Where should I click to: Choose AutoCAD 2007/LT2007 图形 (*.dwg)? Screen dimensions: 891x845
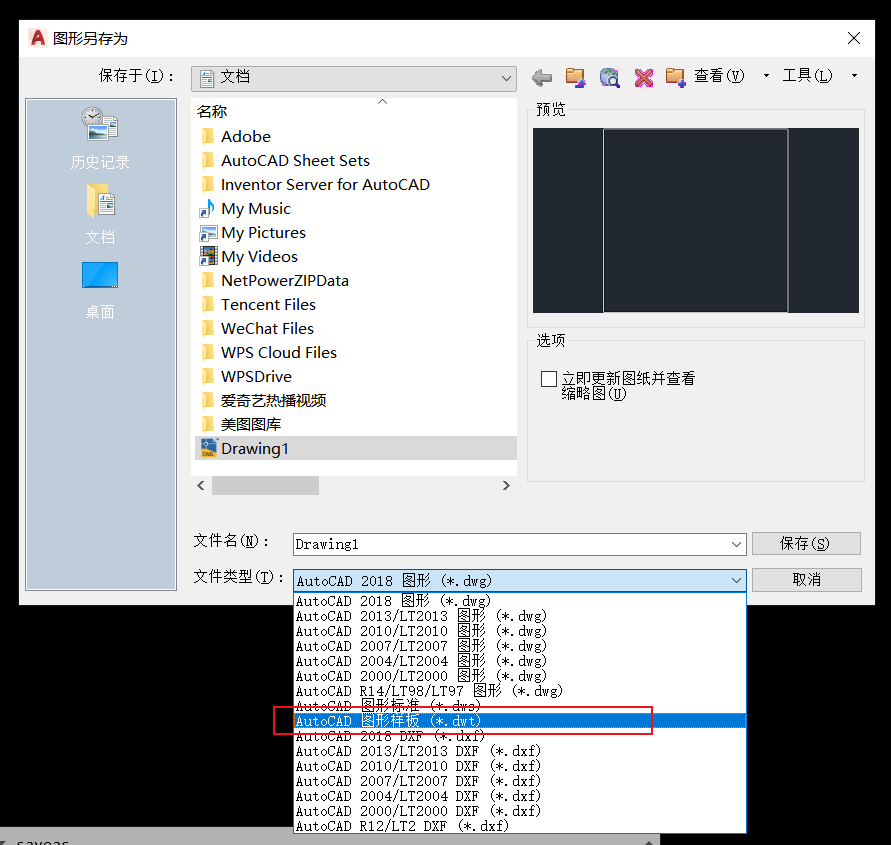(519, 646)
